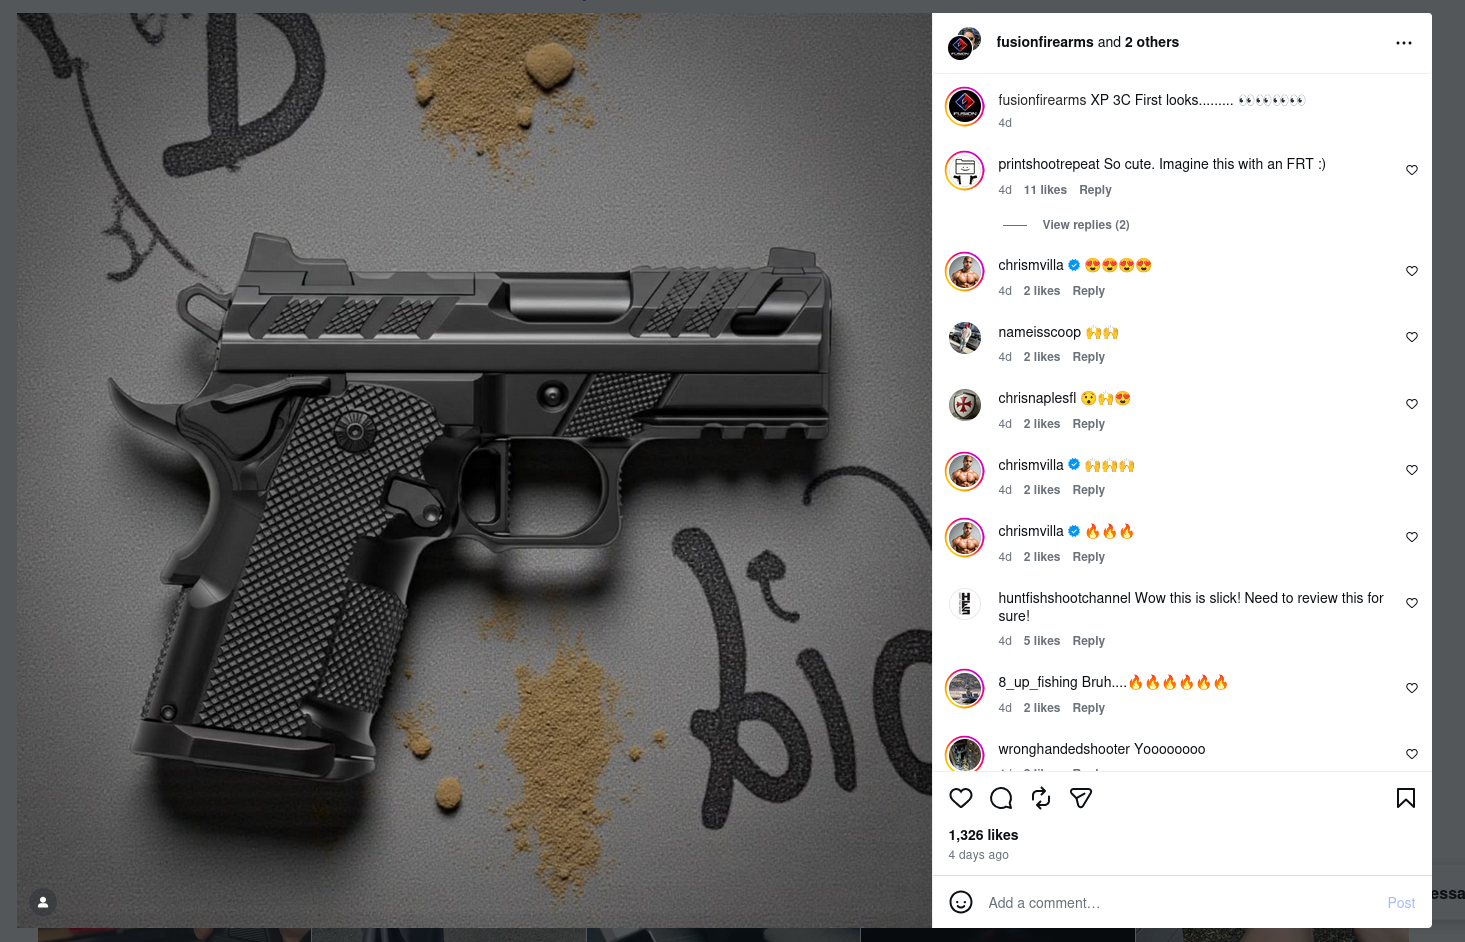
Task: Like huntfishshootchannel's comment
Action: (x=1411, y=603)
